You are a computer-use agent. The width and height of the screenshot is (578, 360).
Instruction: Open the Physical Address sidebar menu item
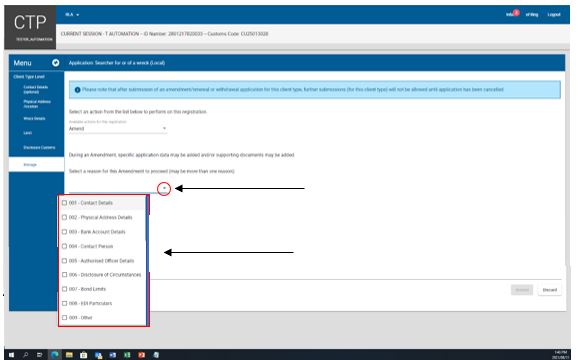[37, 104]
